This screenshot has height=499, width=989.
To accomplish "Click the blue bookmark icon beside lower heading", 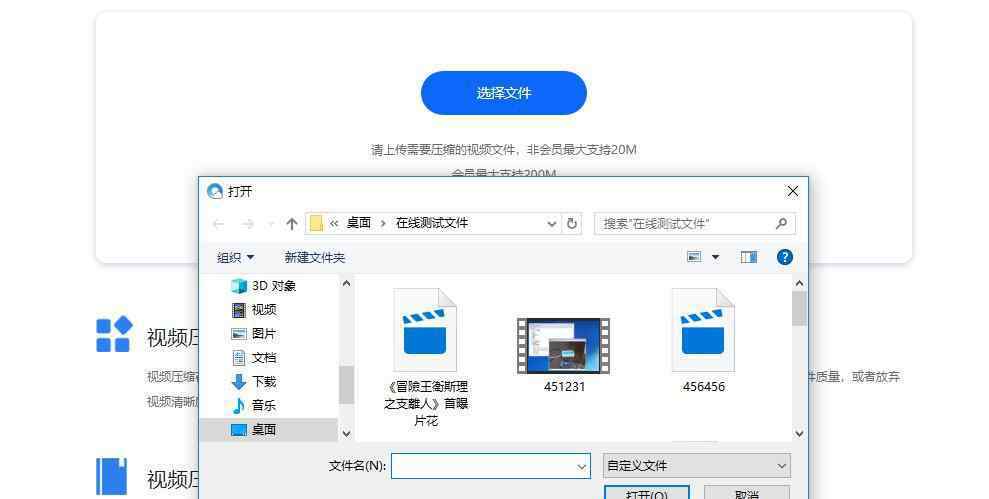I will (112, 477).
